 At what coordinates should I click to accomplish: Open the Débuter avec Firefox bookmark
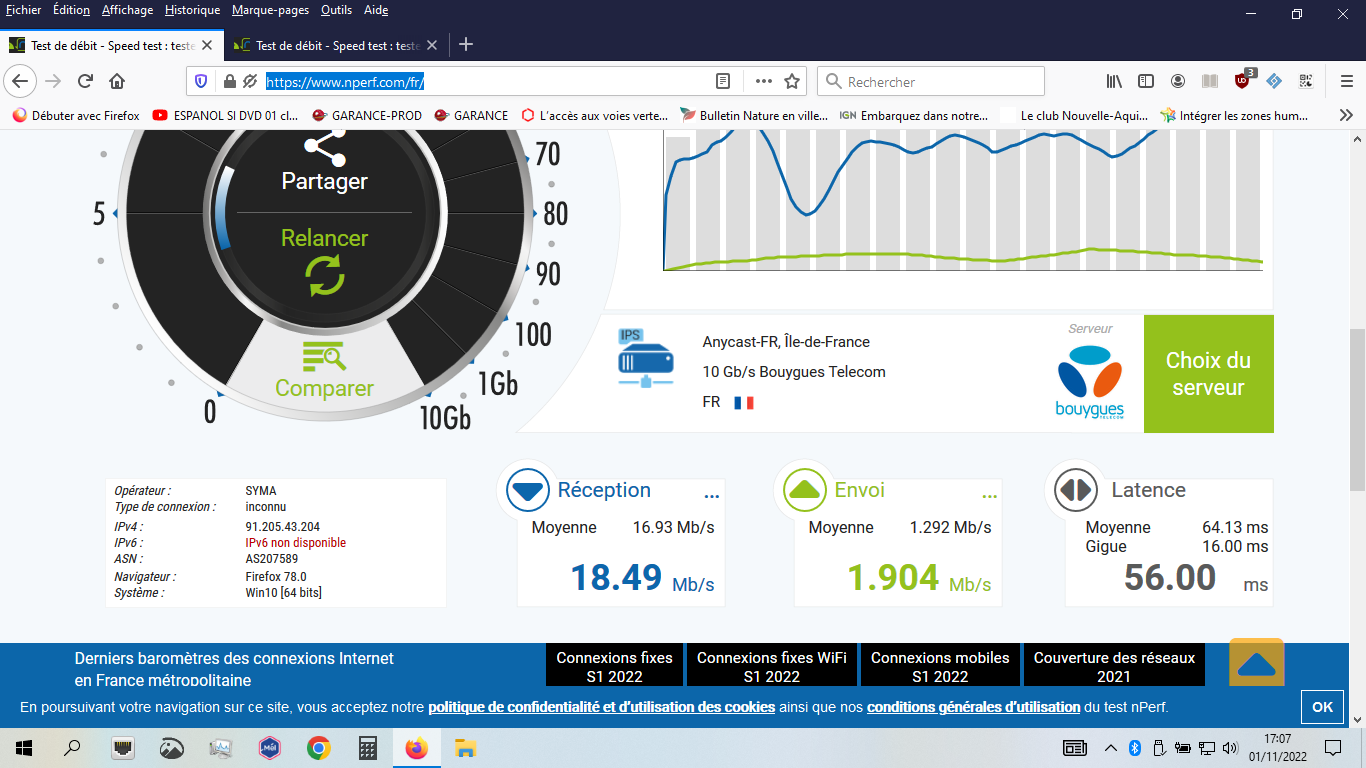[76, 115]
